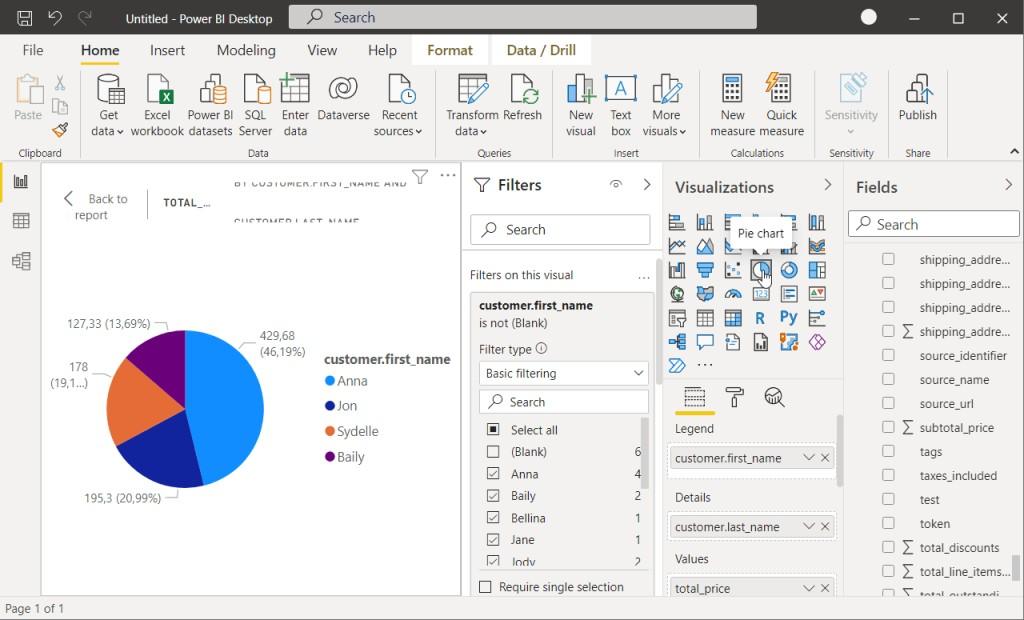Screen dimensions: 1024x620
Task: Open the Recent sources dropdown
Action: point(399,105)
